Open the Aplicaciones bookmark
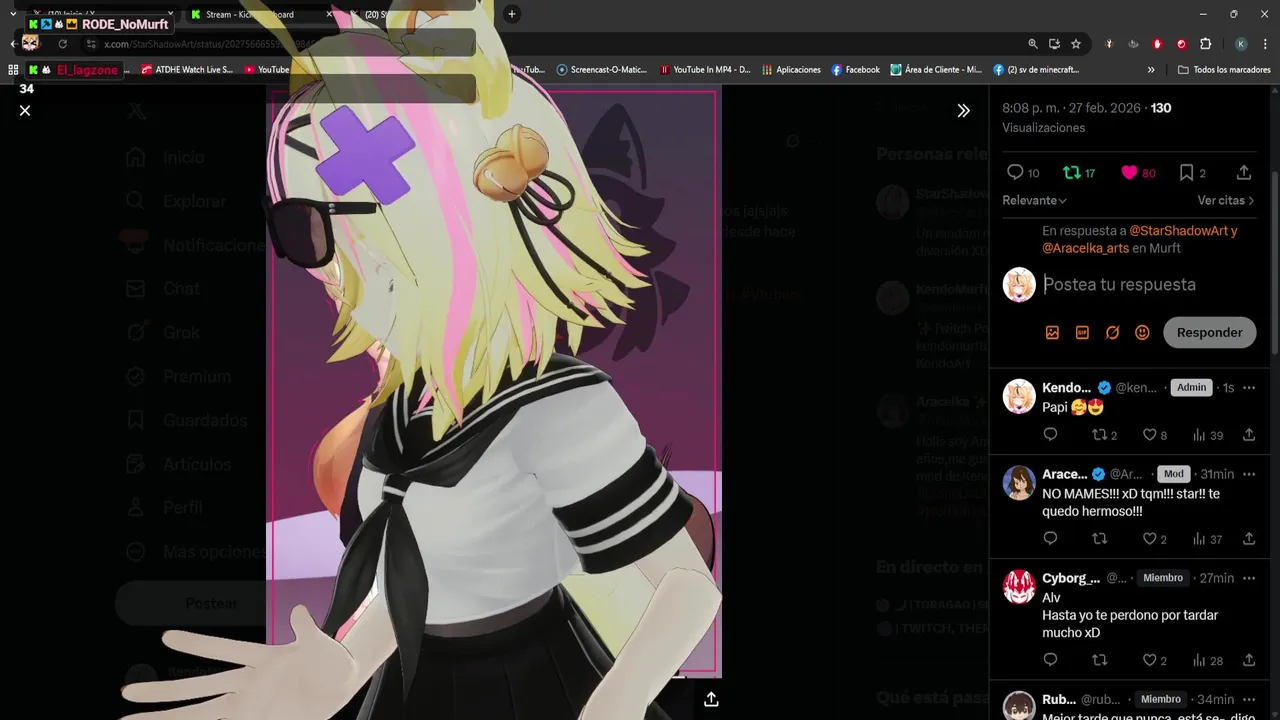This screenshot has height=720, width=1280. point(791,70)
